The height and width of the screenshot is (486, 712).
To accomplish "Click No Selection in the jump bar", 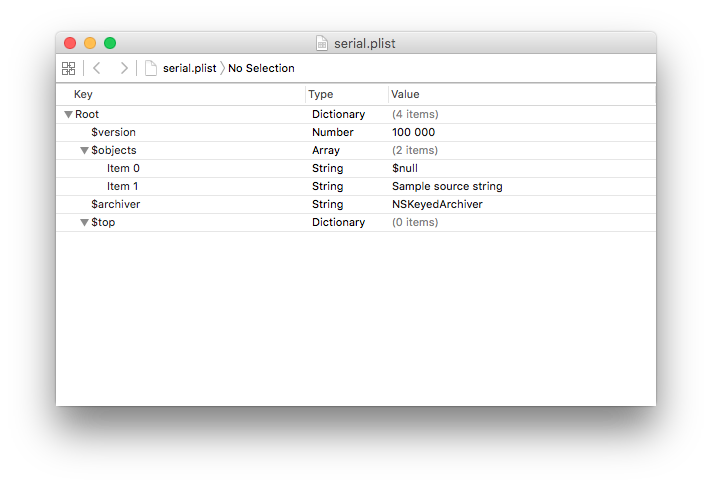I will pos(261,68).
